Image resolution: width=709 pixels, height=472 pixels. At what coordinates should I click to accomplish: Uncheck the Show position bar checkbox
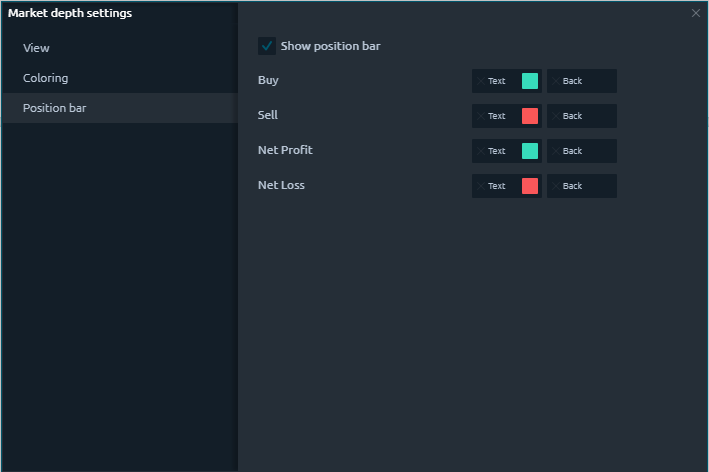click(267, 46)
